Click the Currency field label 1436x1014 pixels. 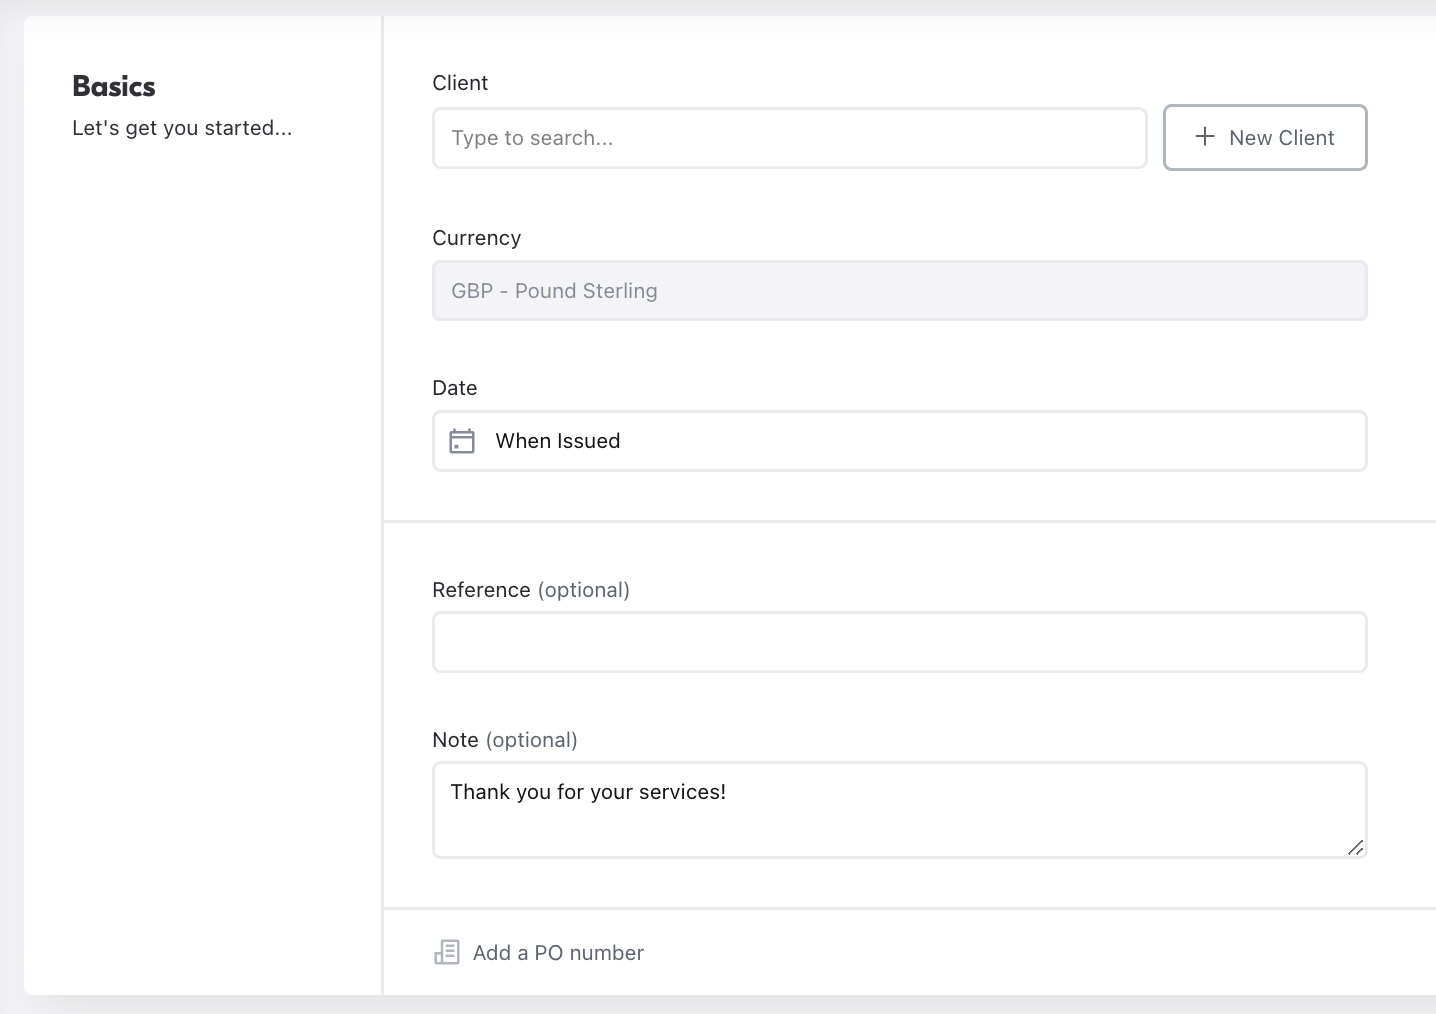coord(477,238)
